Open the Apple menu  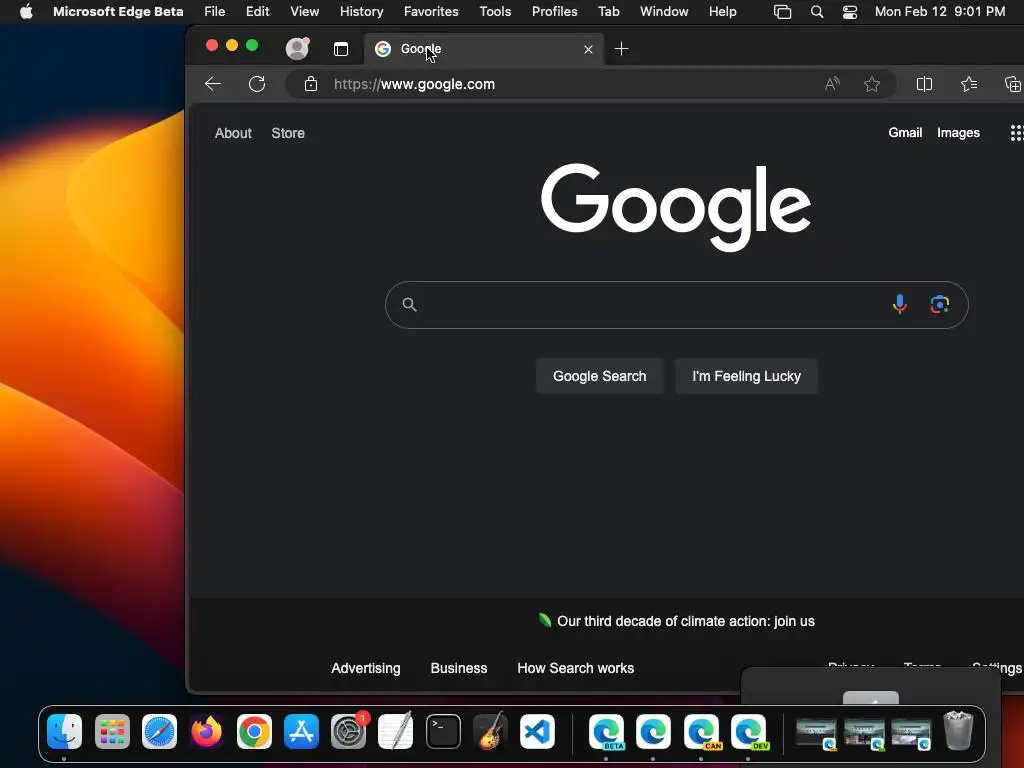coord(26,11)
